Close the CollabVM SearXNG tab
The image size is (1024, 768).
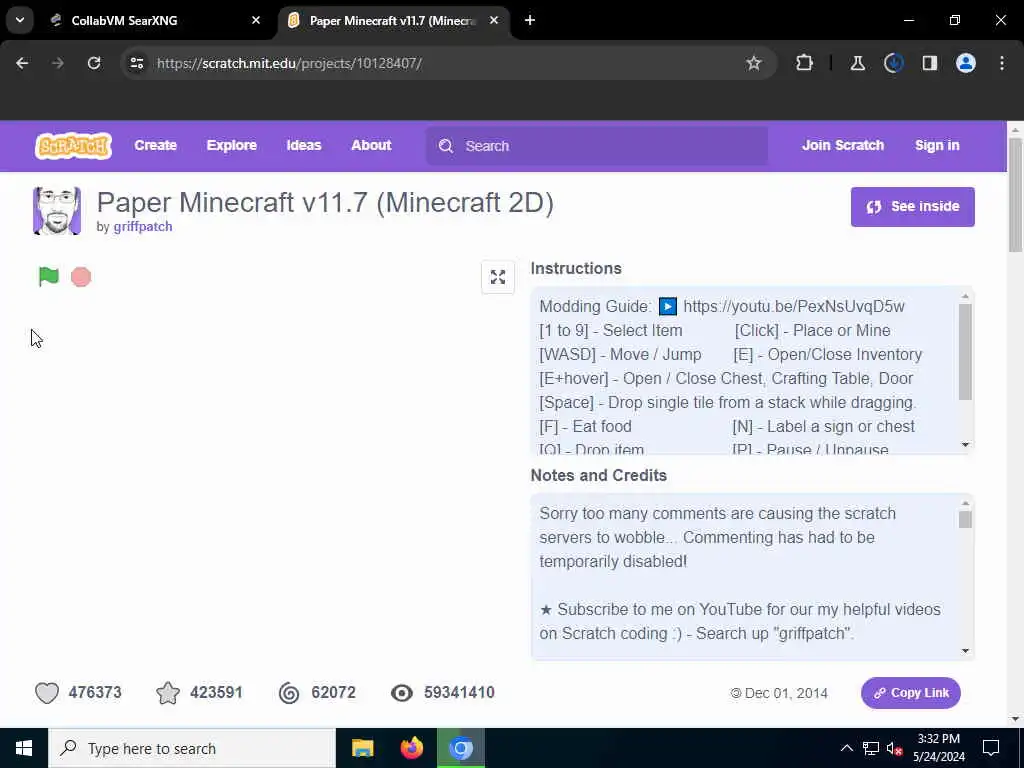pos(256,21)
